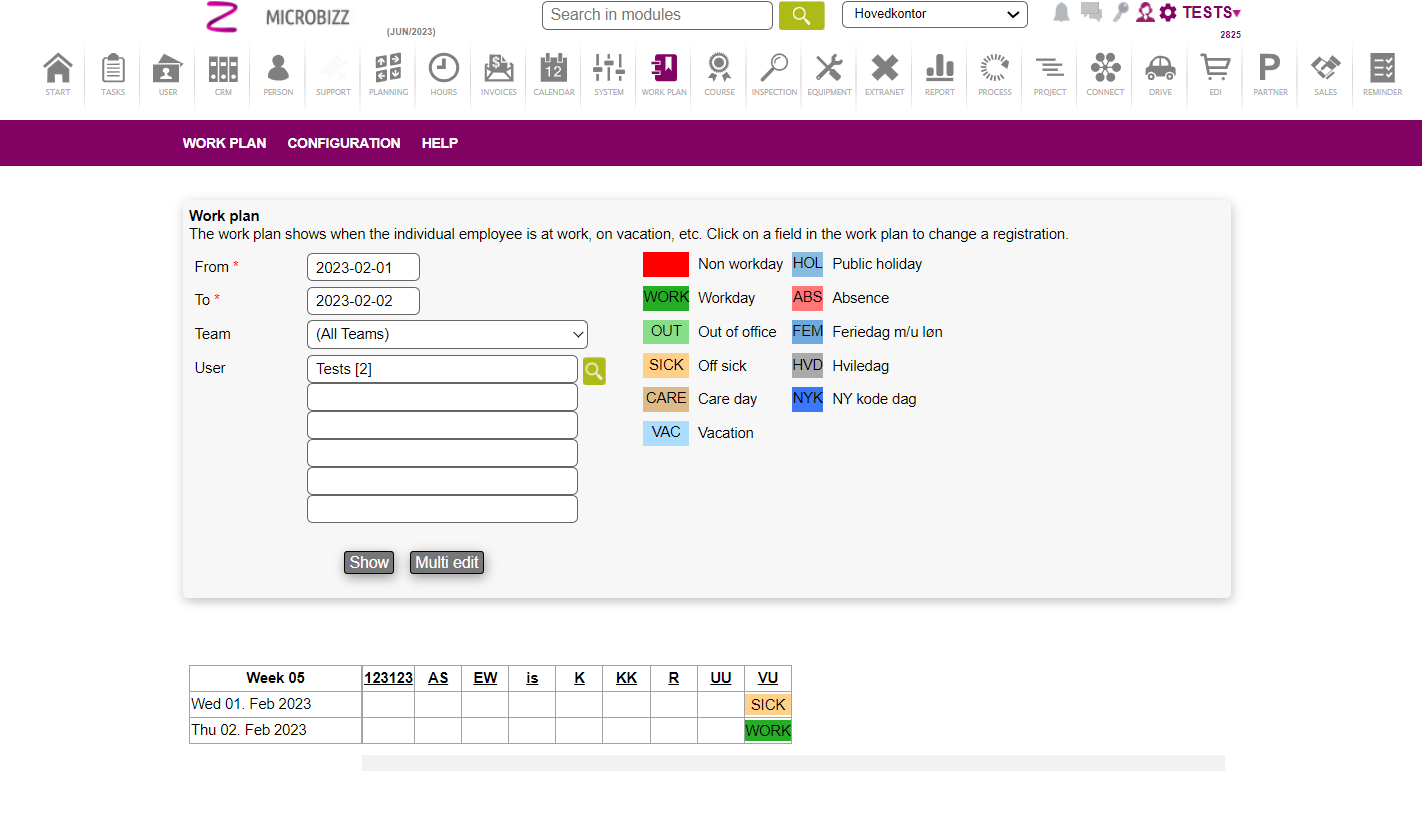Click the user lookup magnifier icon
The image size is (1422, 821).
(x=594, y=371)
